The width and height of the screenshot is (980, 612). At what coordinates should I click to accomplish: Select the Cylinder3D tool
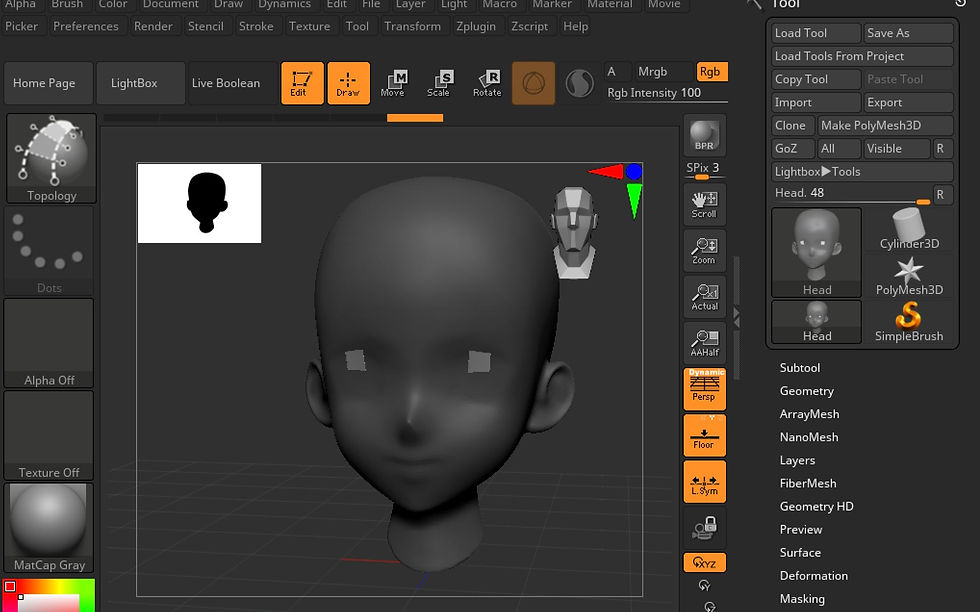pyautogui.click(x=909, y=229)
